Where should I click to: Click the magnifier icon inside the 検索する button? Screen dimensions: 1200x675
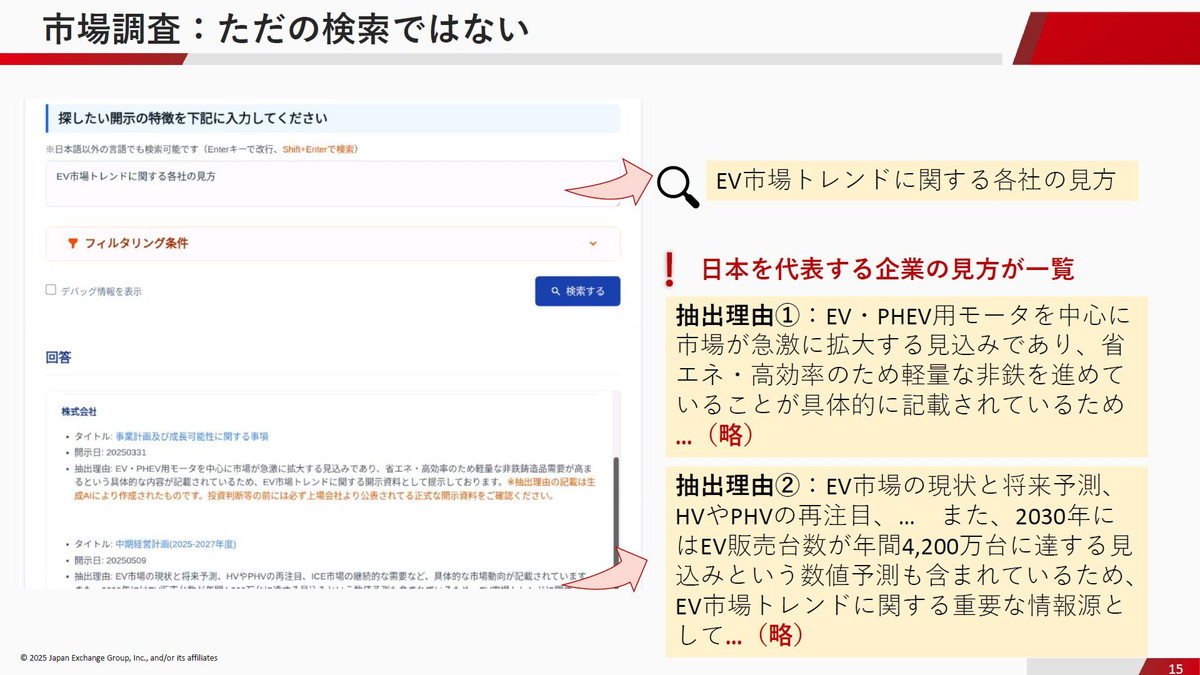(556, 290)
